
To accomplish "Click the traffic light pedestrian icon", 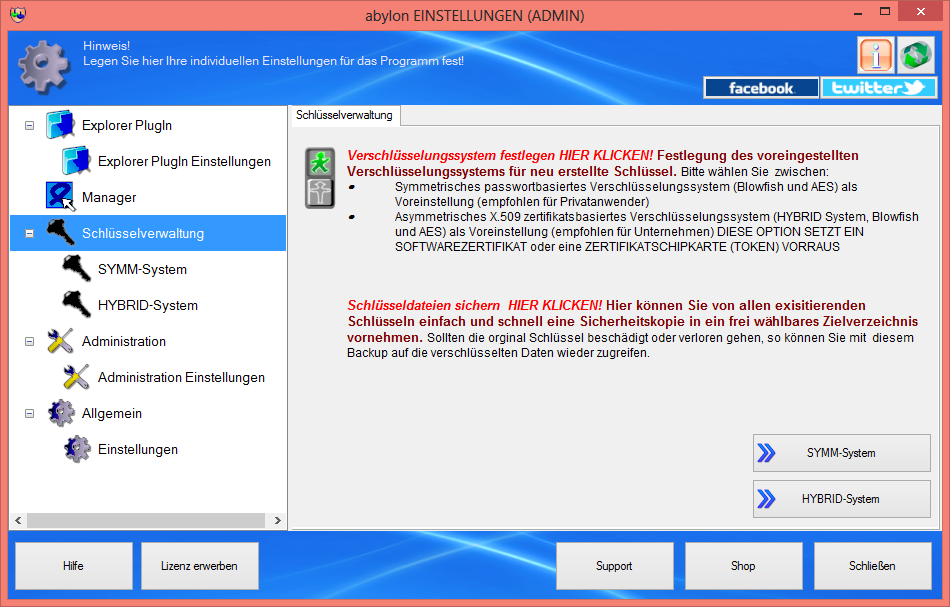I will tap(319, 178).
